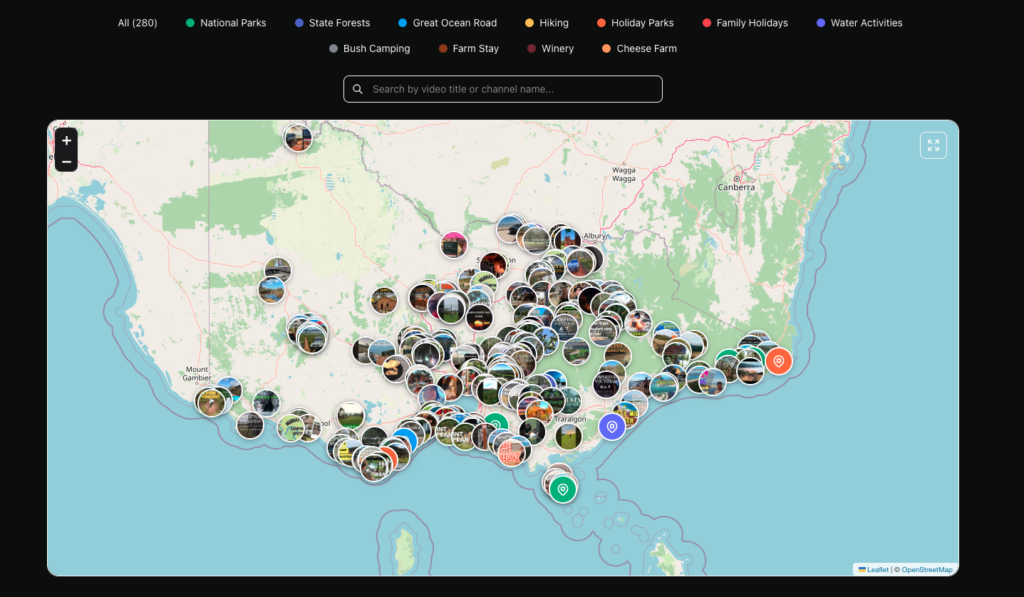
Task: Filter by Hiking category
Action: click(547, 23)
